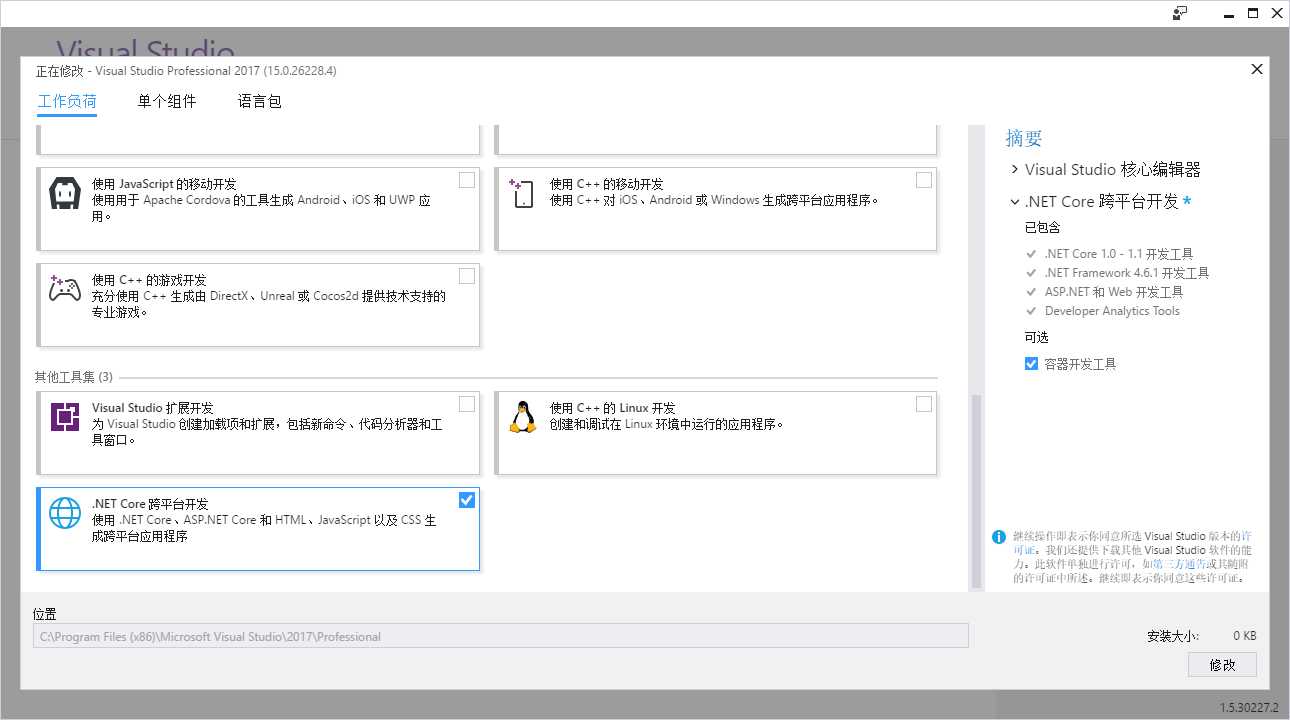Check the Linux development with C++ workload
Screen dimensions: 1290x720
pos(924,404)
